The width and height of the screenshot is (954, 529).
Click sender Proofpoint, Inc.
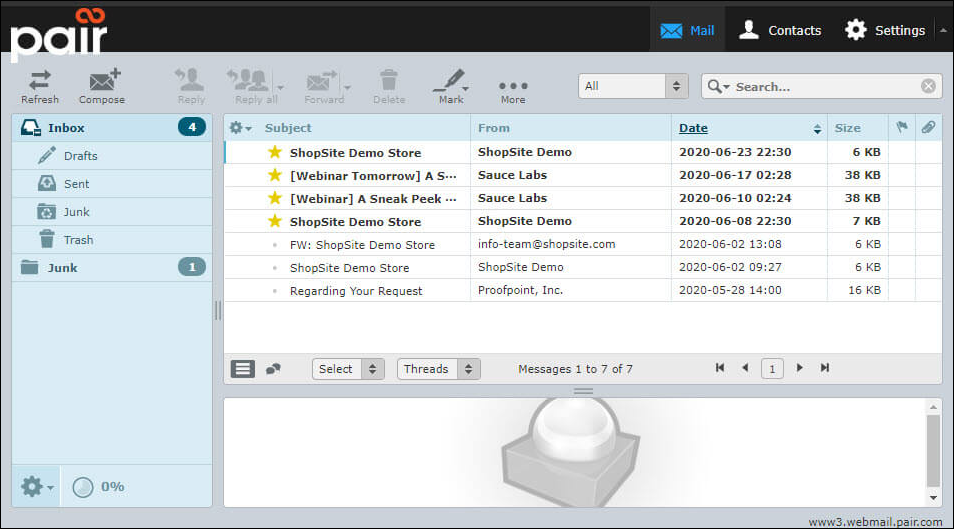(x=520, y=290)
